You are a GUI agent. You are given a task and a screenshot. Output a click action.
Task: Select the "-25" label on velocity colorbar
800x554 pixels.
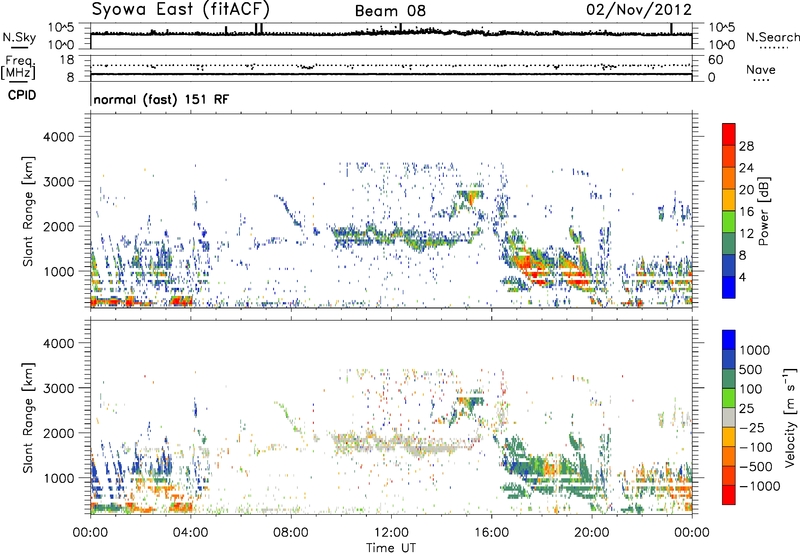click(752, 428)
